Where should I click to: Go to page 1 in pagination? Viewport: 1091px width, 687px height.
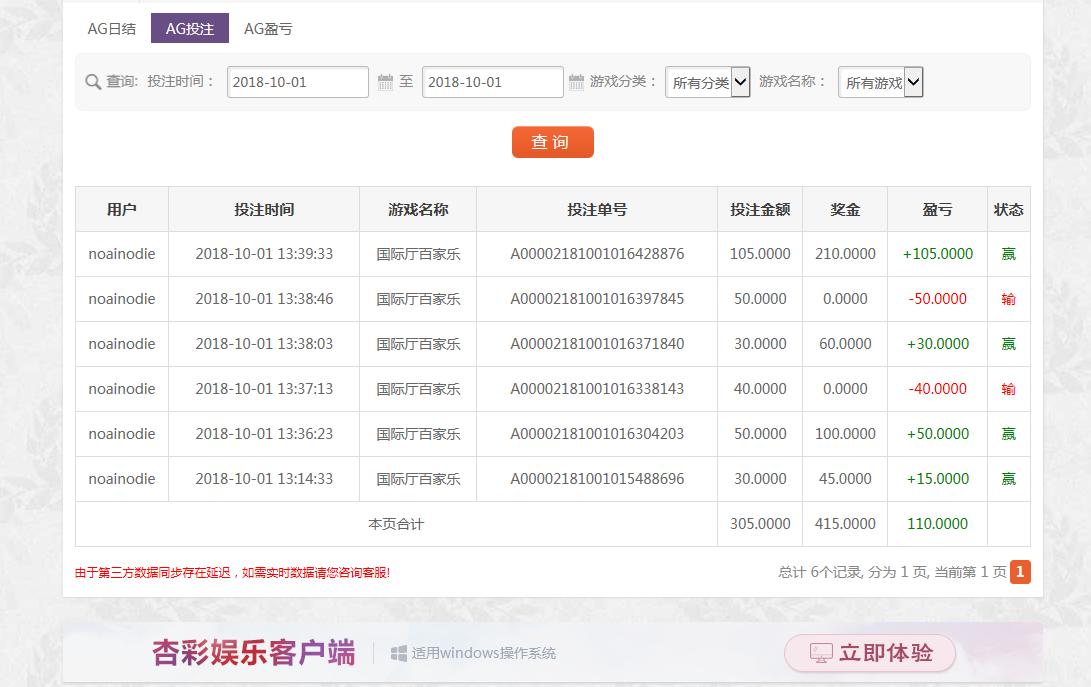[1020, 572]
